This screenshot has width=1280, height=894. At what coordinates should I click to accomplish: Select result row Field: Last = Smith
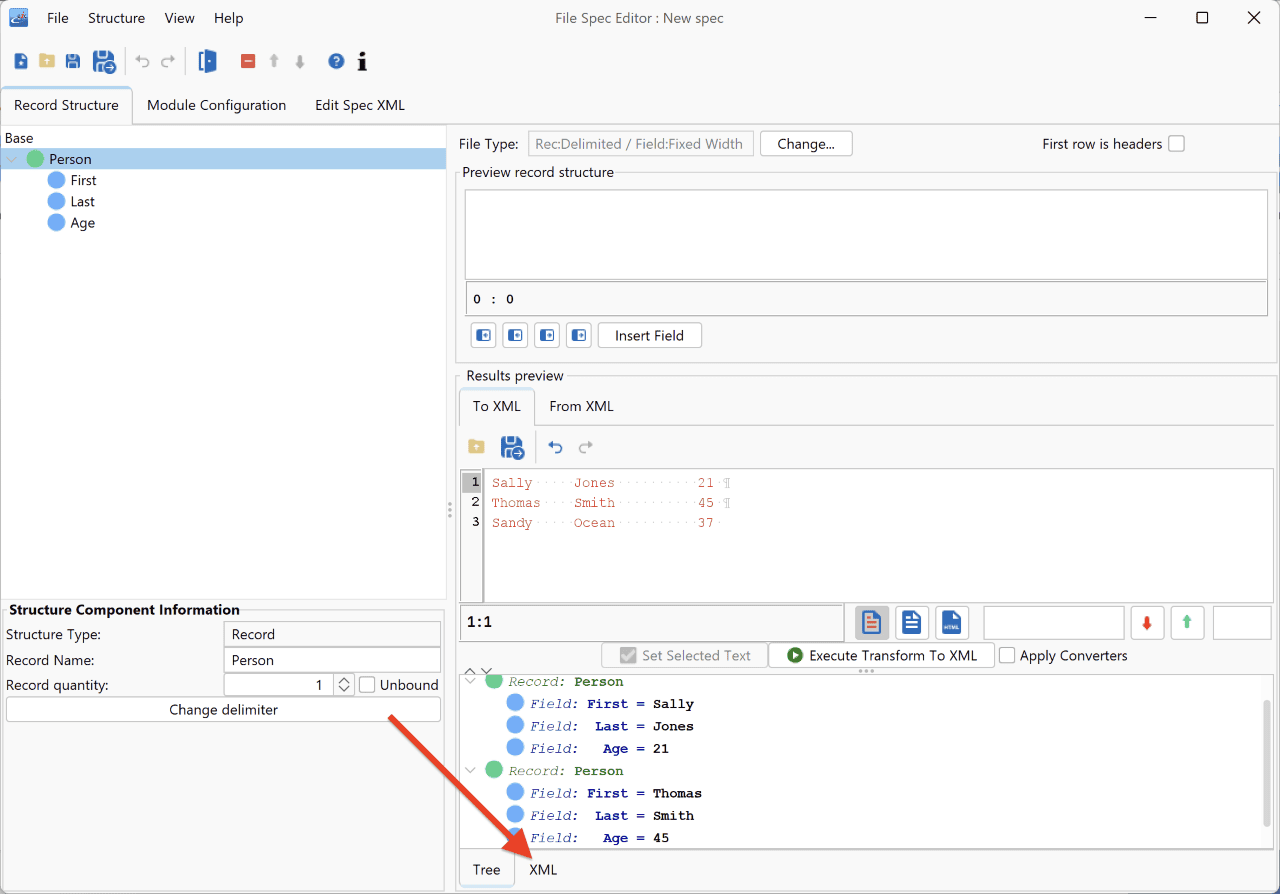coord(600,815)
